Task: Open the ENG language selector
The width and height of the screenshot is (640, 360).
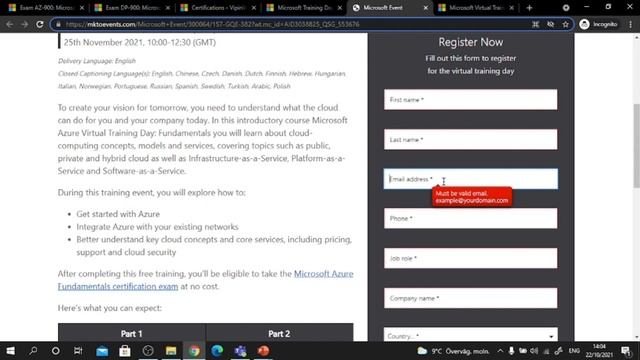Action: [574, 351]
